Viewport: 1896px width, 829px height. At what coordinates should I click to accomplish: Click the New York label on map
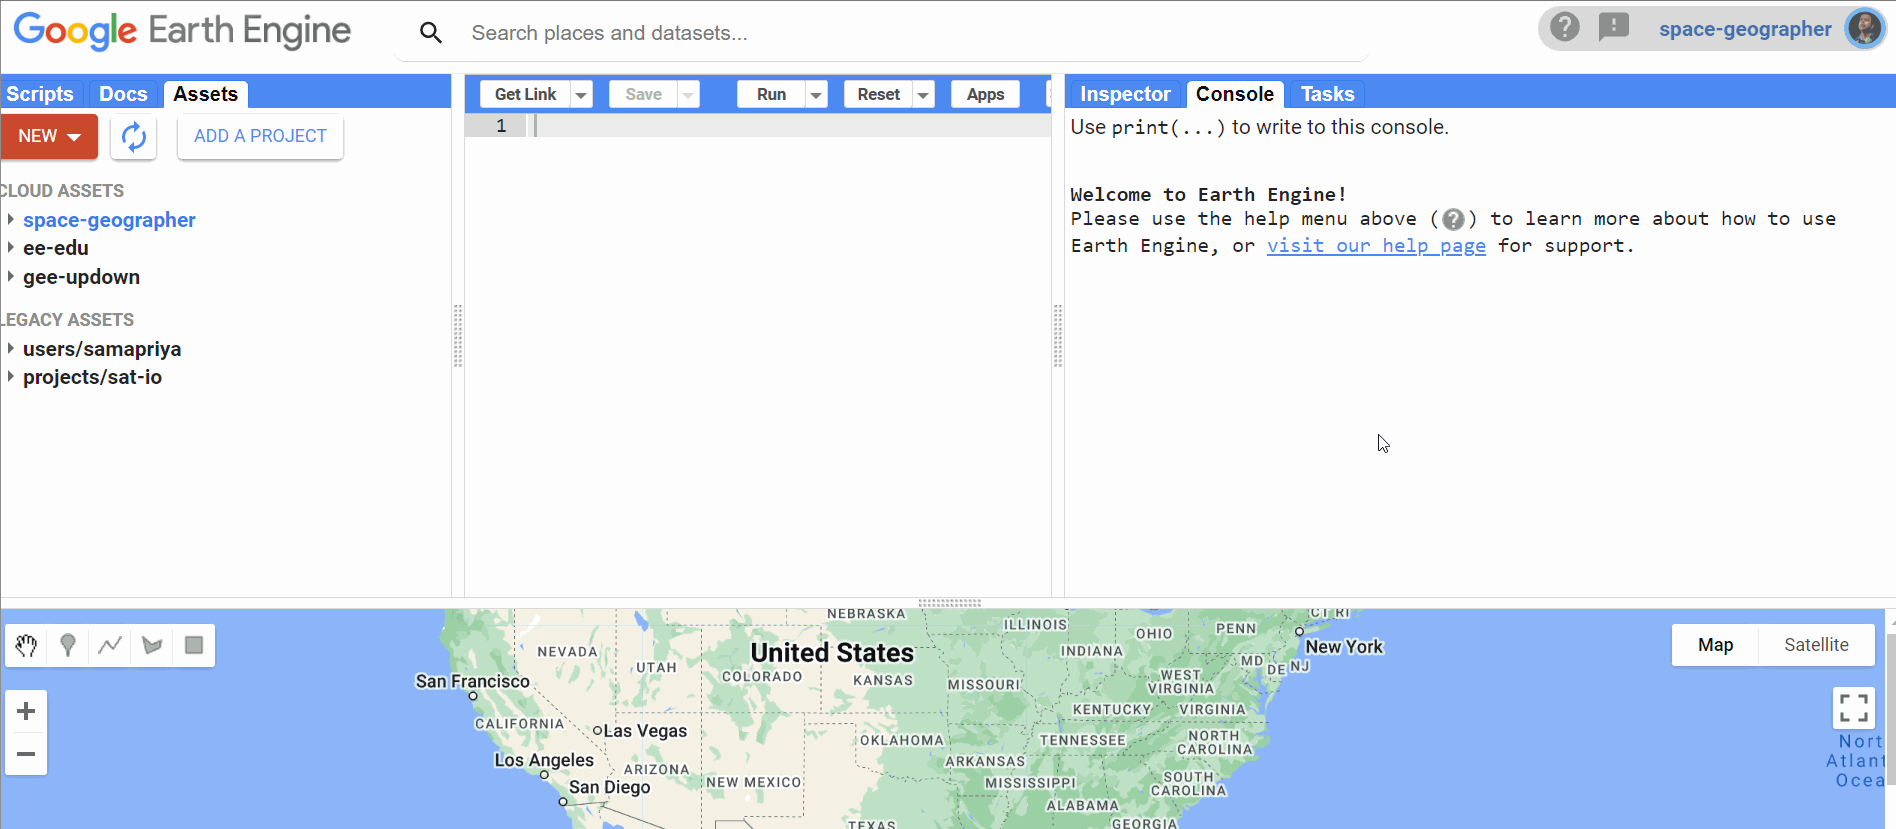pyautogui.click(x=1344, y=647)
